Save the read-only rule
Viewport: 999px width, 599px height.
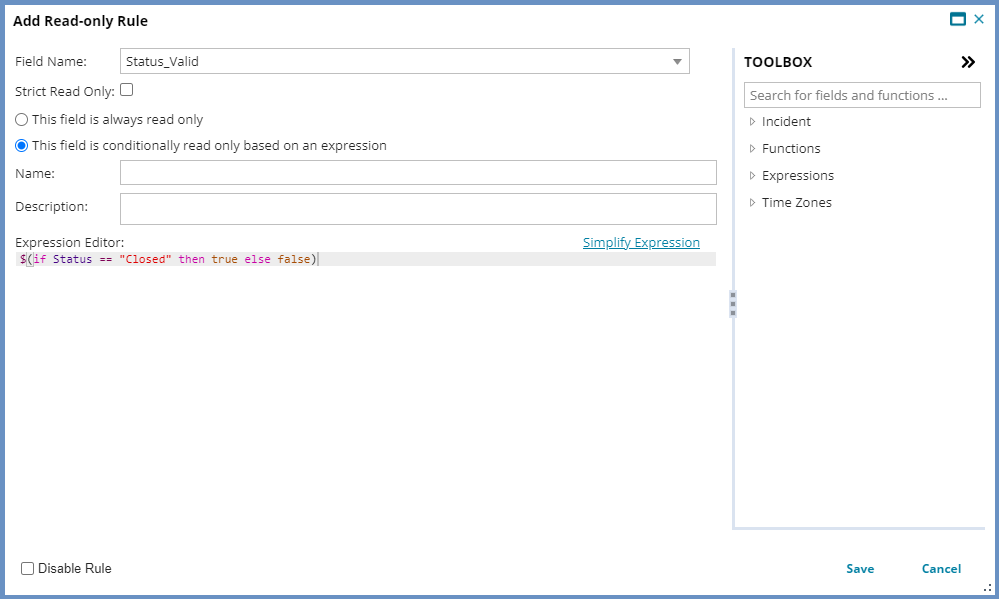[x=859, y=569]
